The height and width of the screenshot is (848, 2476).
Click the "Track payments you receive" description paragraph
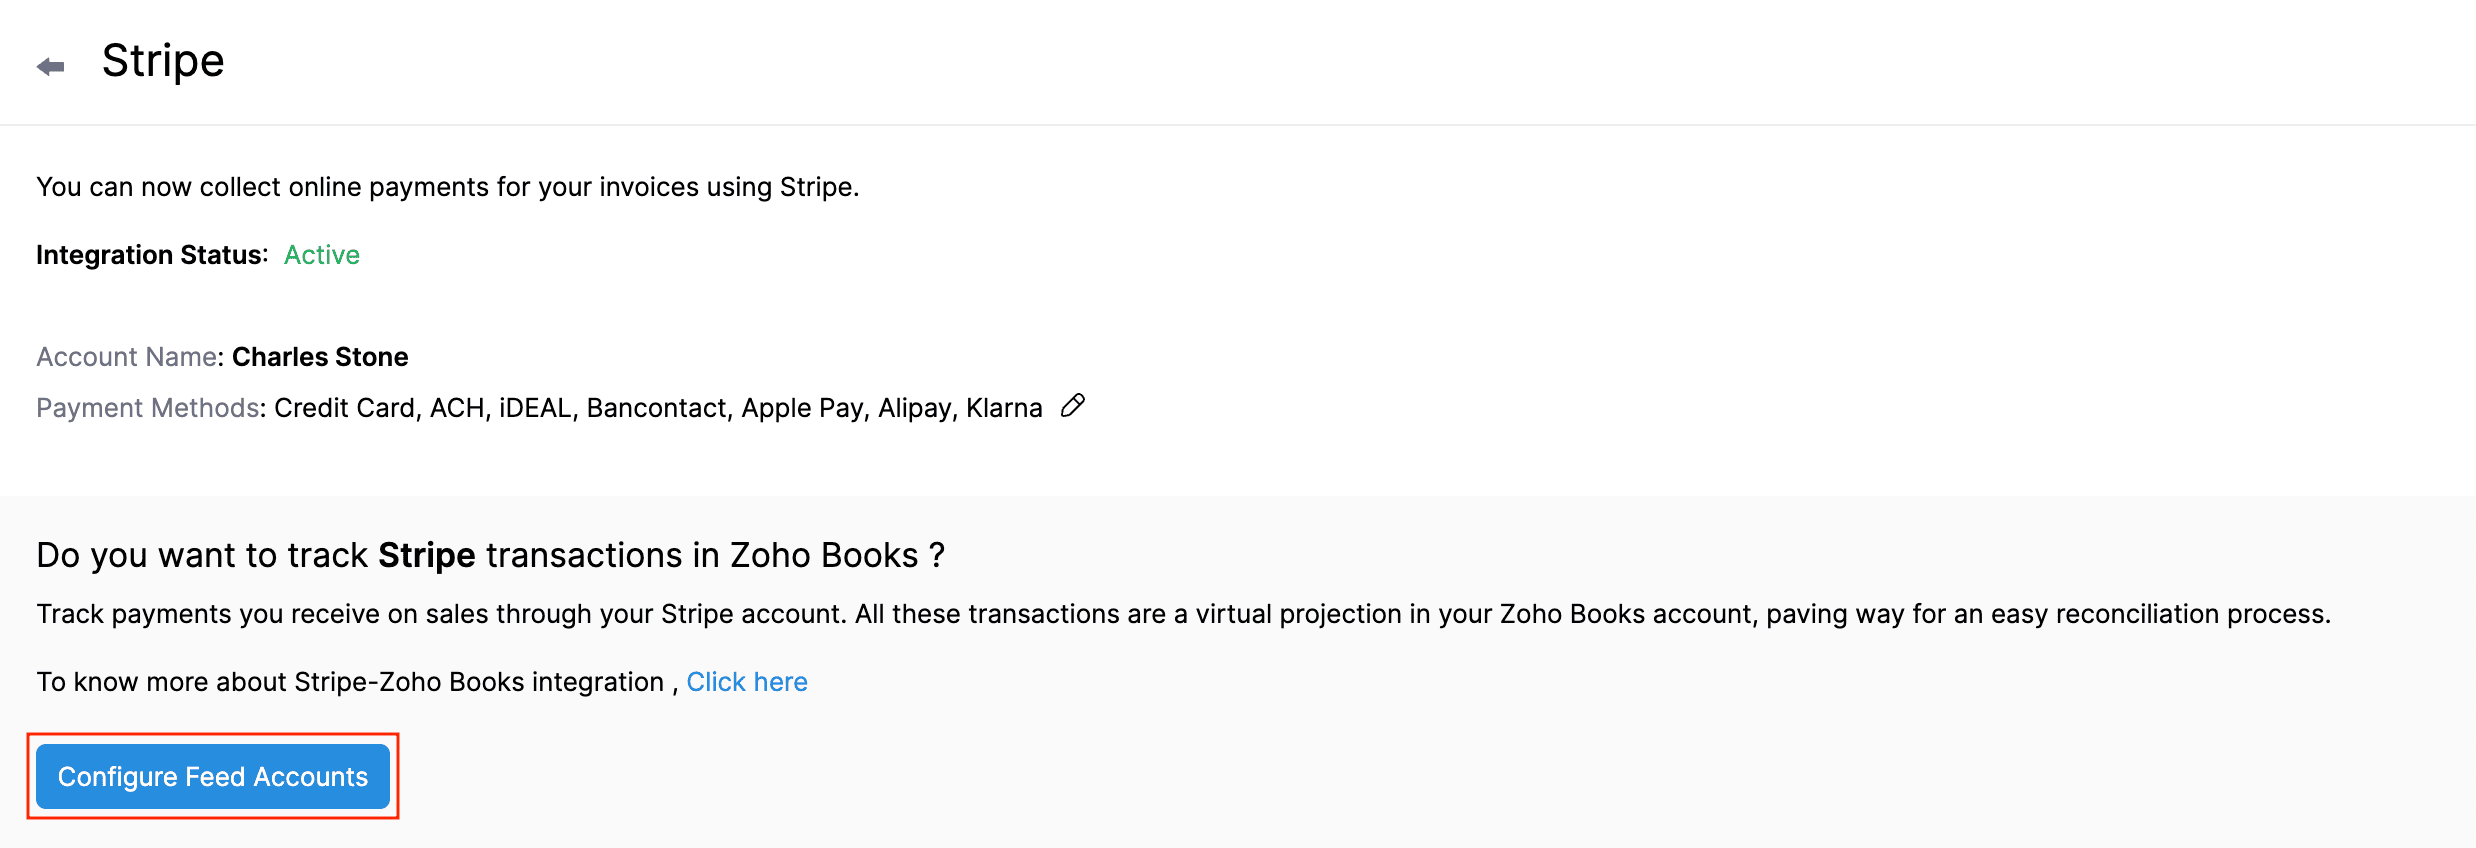coord(1183,614)
